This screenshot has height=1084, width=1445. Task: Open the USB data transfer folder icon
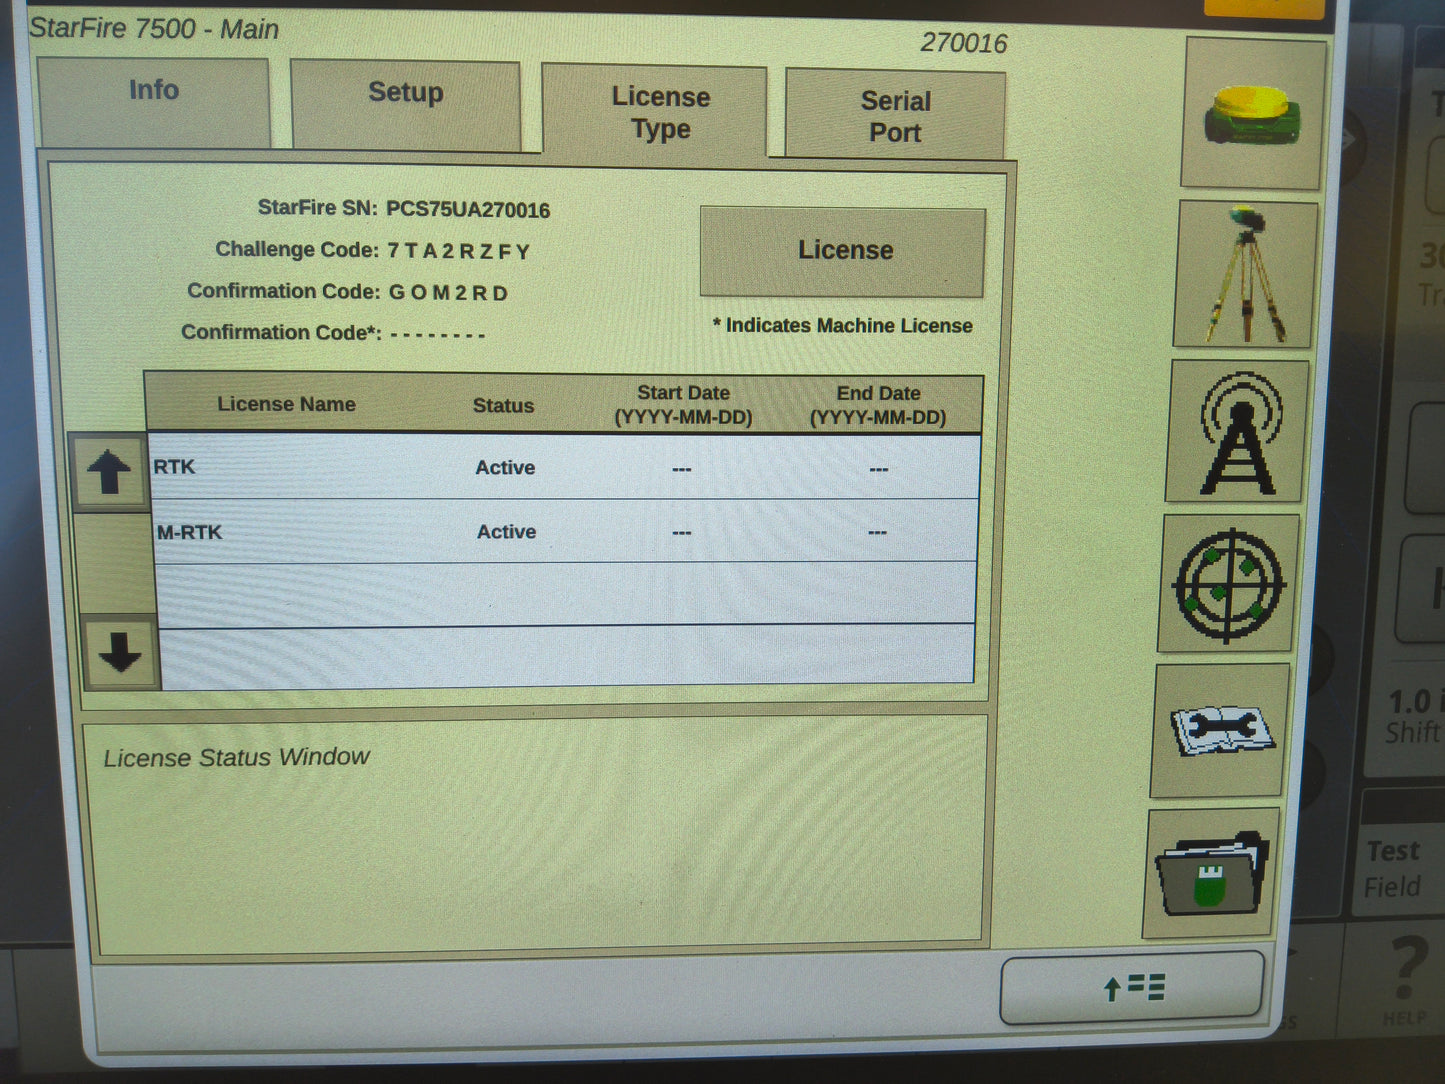(x=1209, y=875)
